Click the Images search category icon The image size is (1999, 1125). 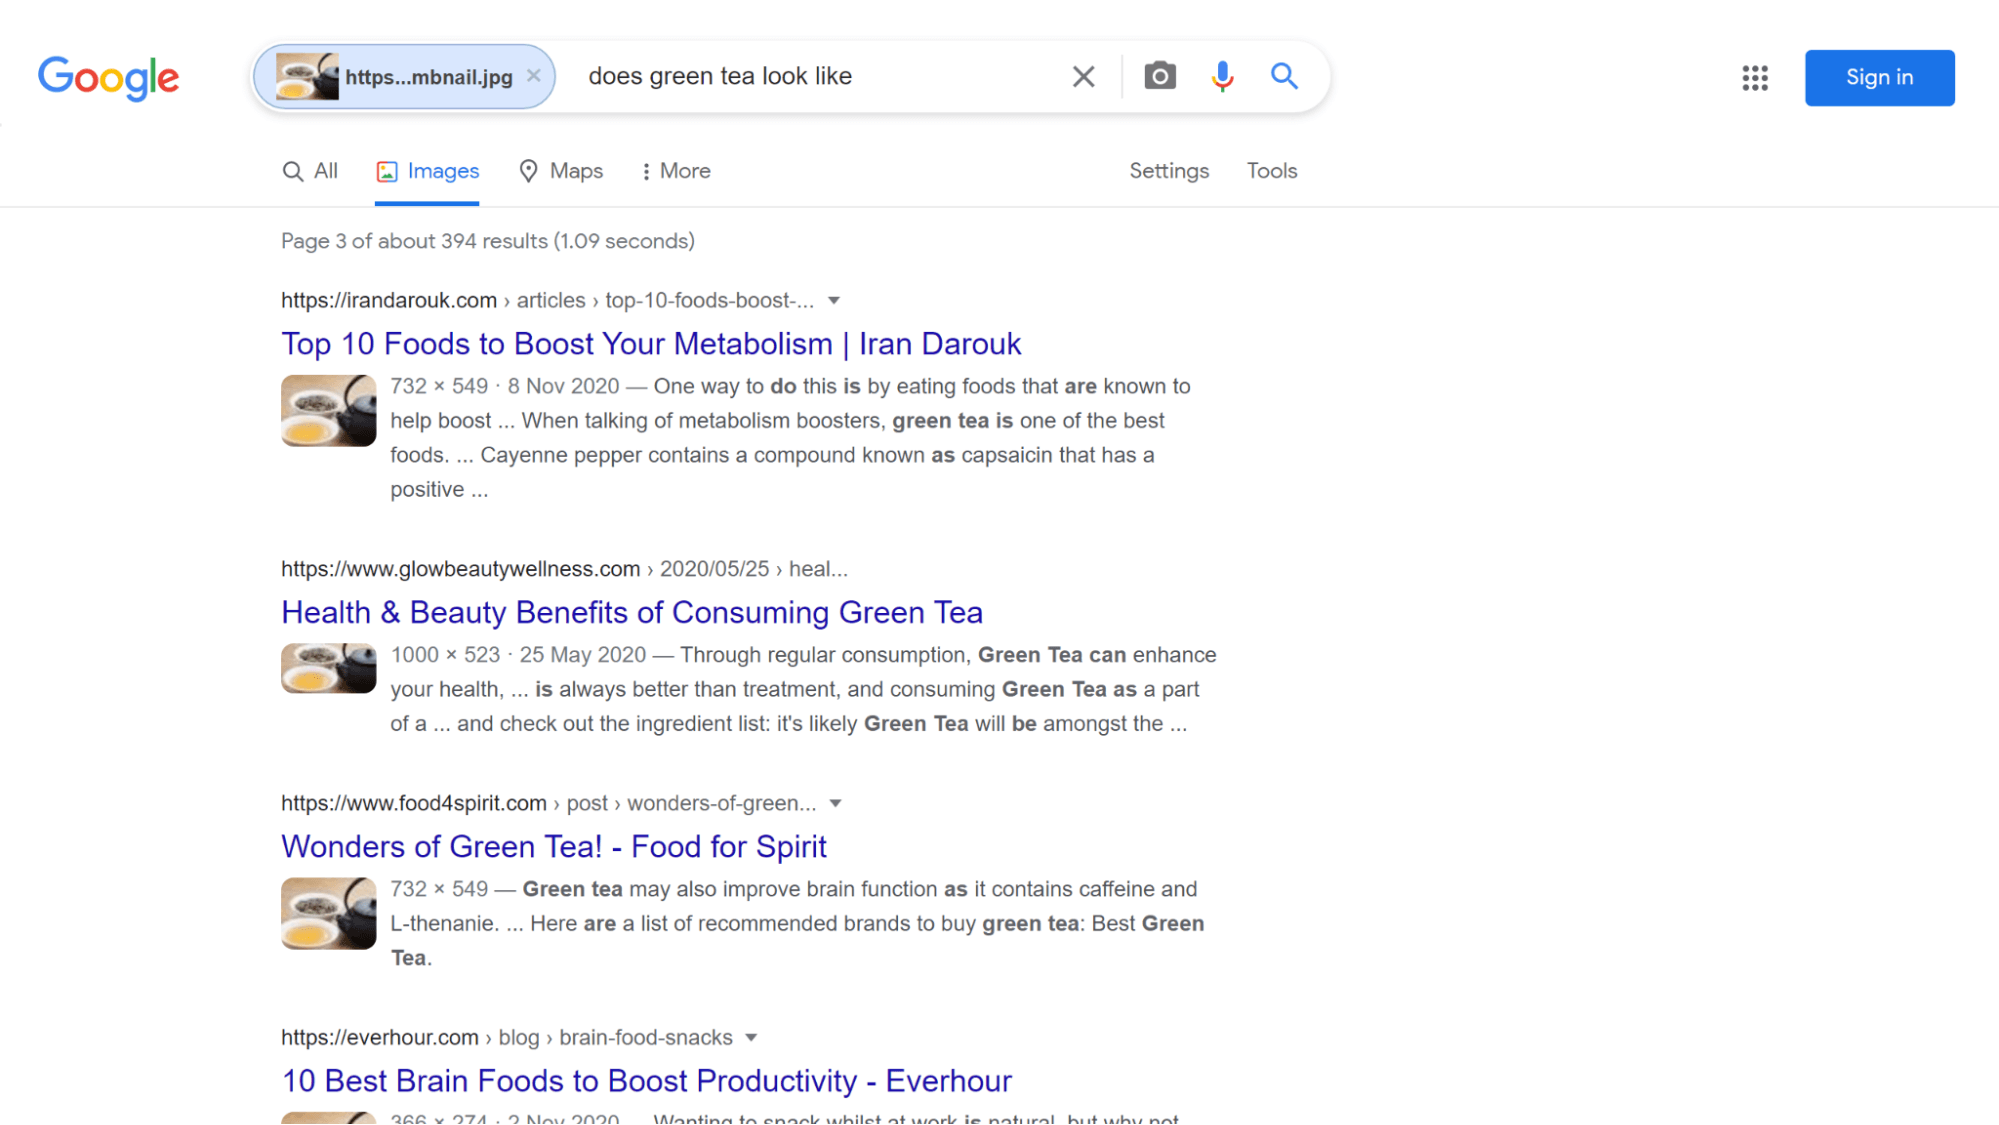click(387, 170)
